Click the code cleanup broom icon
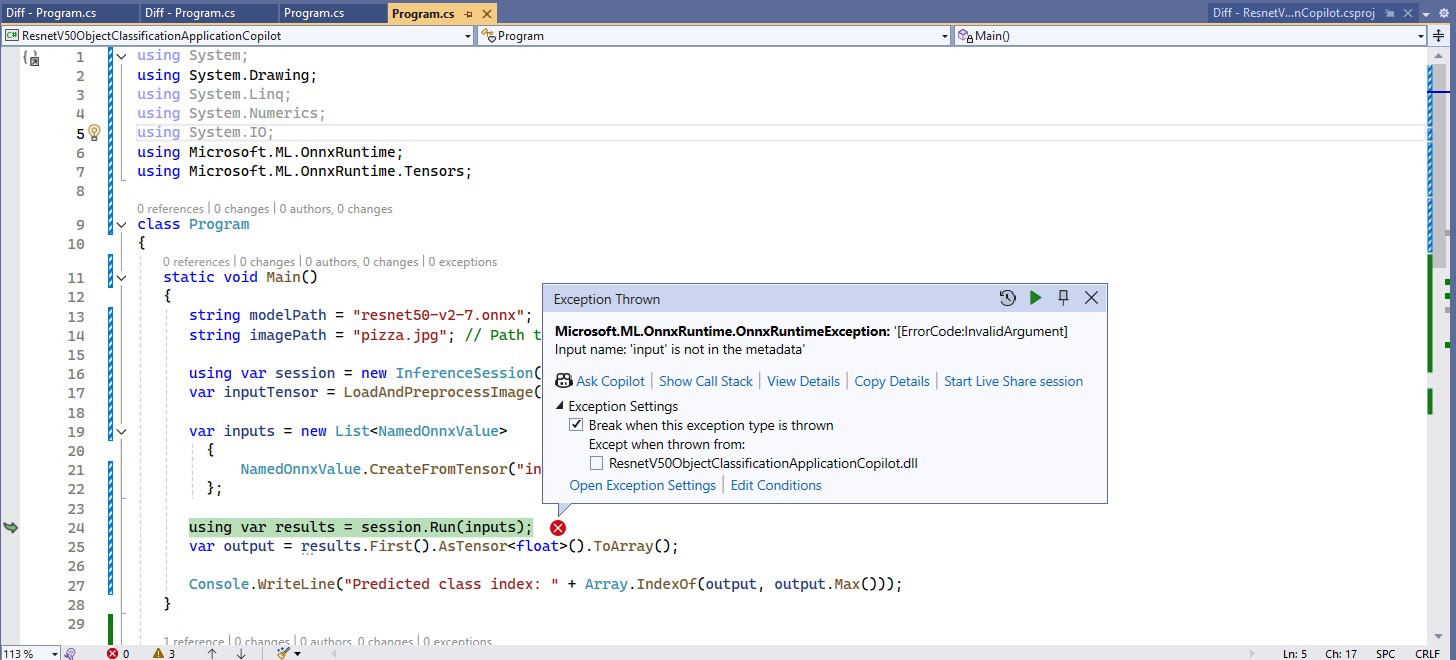Screen dimensions: 1456x660 tap(283, 653)
